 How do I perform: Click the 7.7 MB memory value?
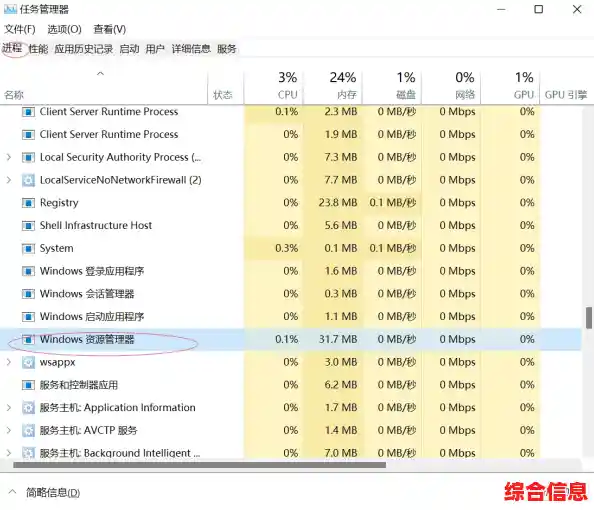341,180
